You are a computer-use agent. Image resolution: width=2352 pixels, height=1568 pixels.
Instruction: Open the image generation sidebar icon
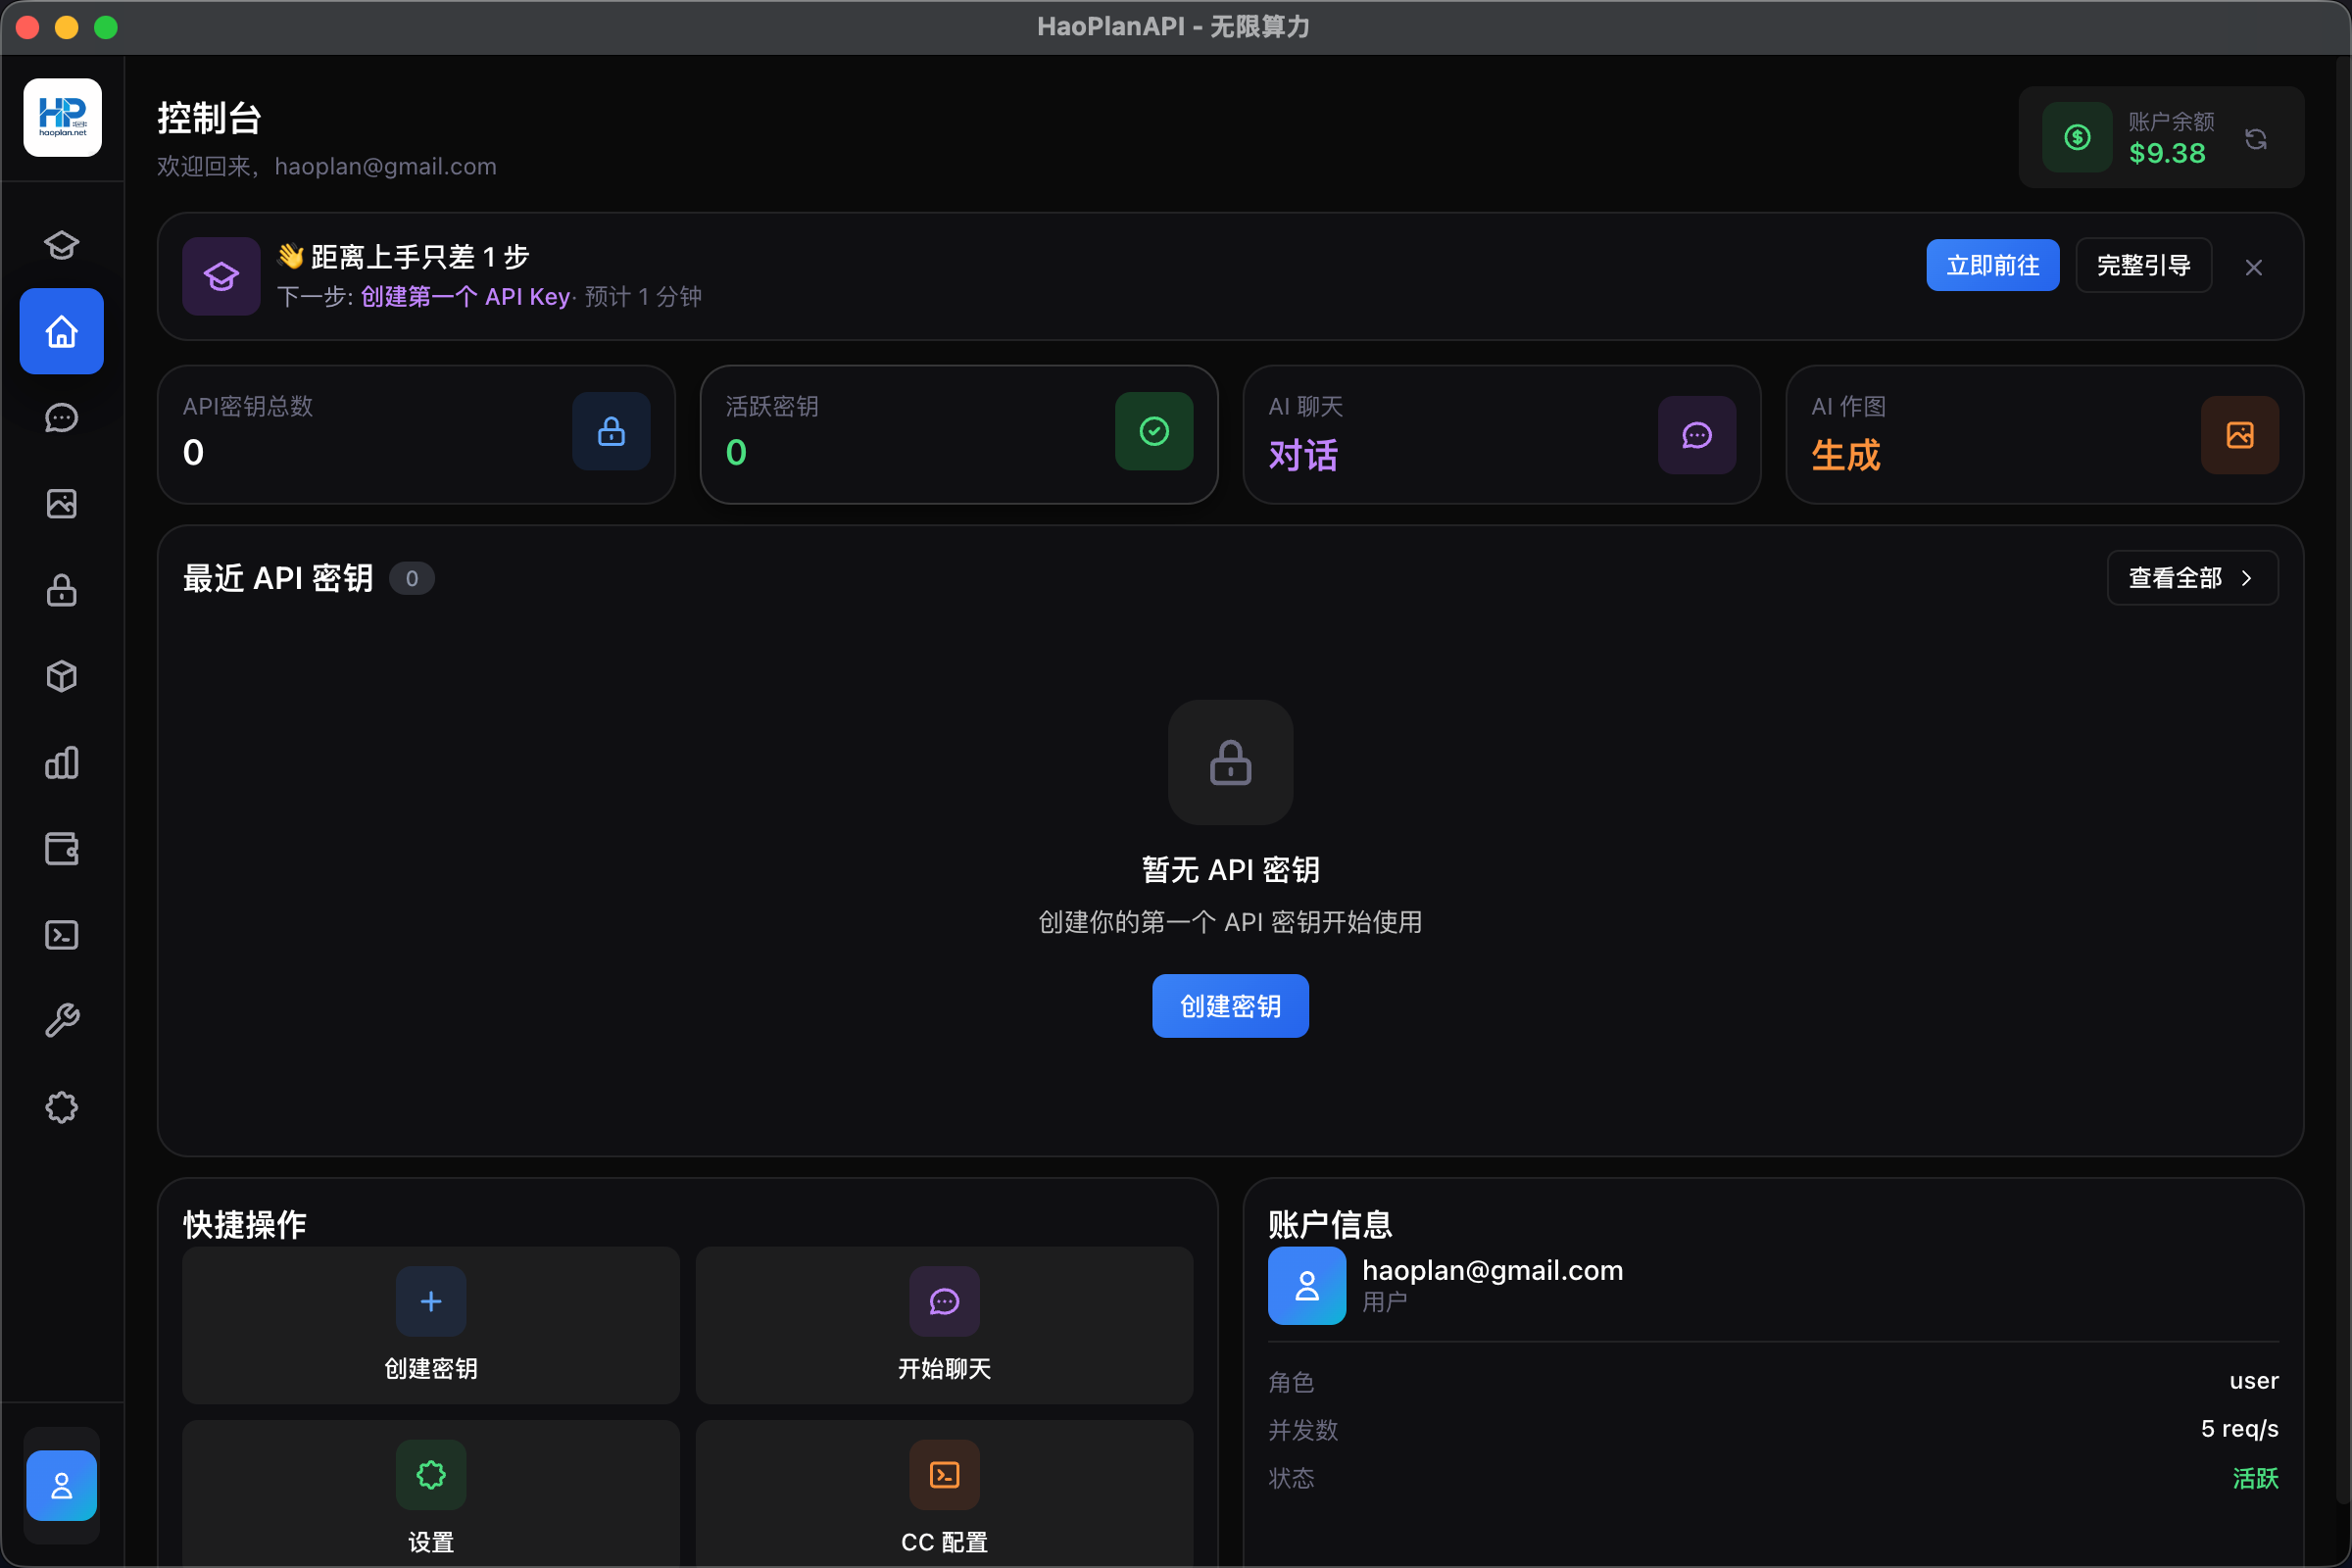pos(62,504)
